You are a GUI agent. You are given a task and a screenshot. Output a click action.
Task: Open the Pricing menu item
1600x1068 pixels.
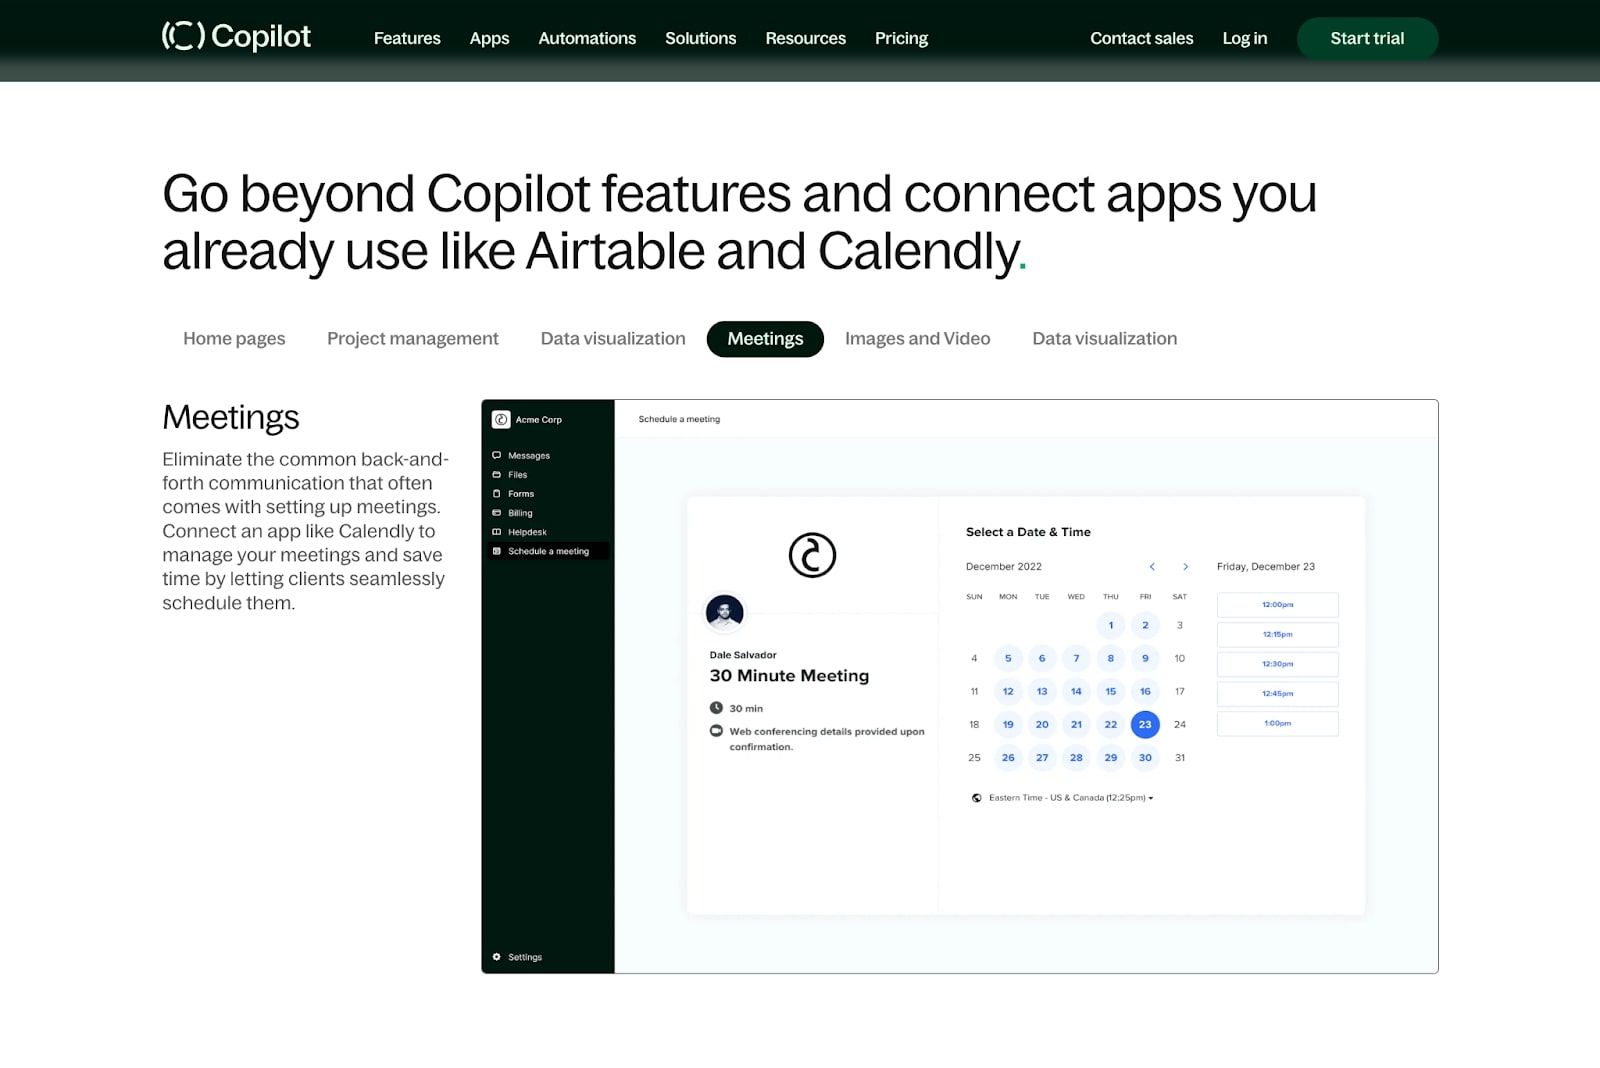click(x=901, y=38)
